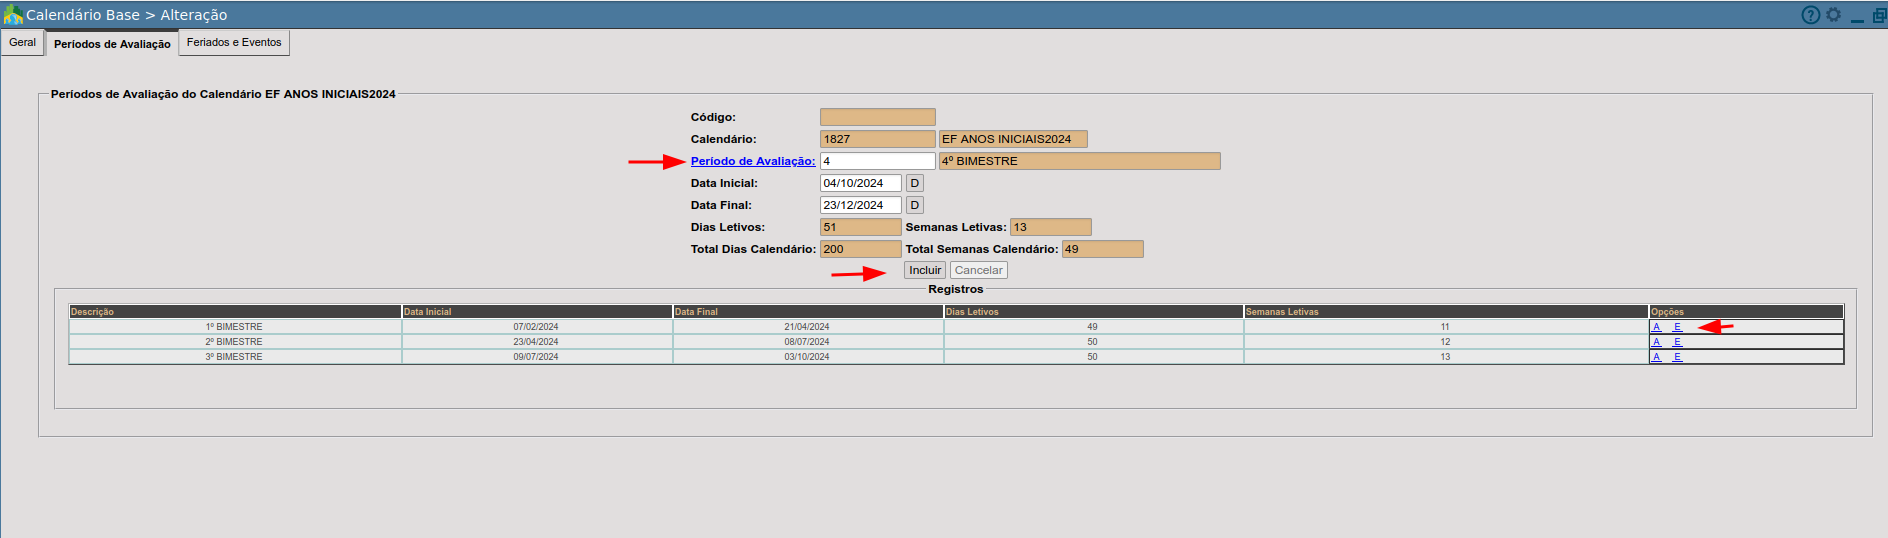This screenshot has width=1888, height=538.
Task: Open the Feriados e Eventos tab
Action: (x=234, y=42)
